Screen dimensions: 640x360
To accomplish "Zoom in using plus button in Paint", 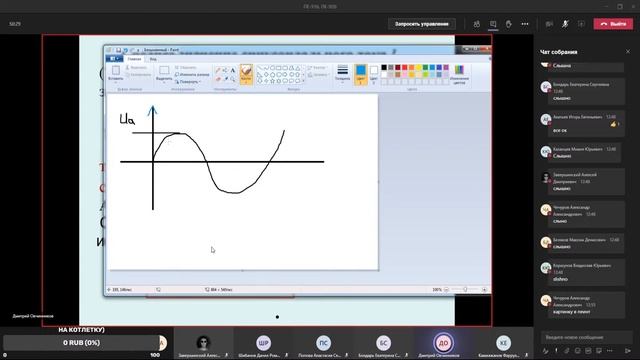I will pyautogui.click(x=484, y=289).
